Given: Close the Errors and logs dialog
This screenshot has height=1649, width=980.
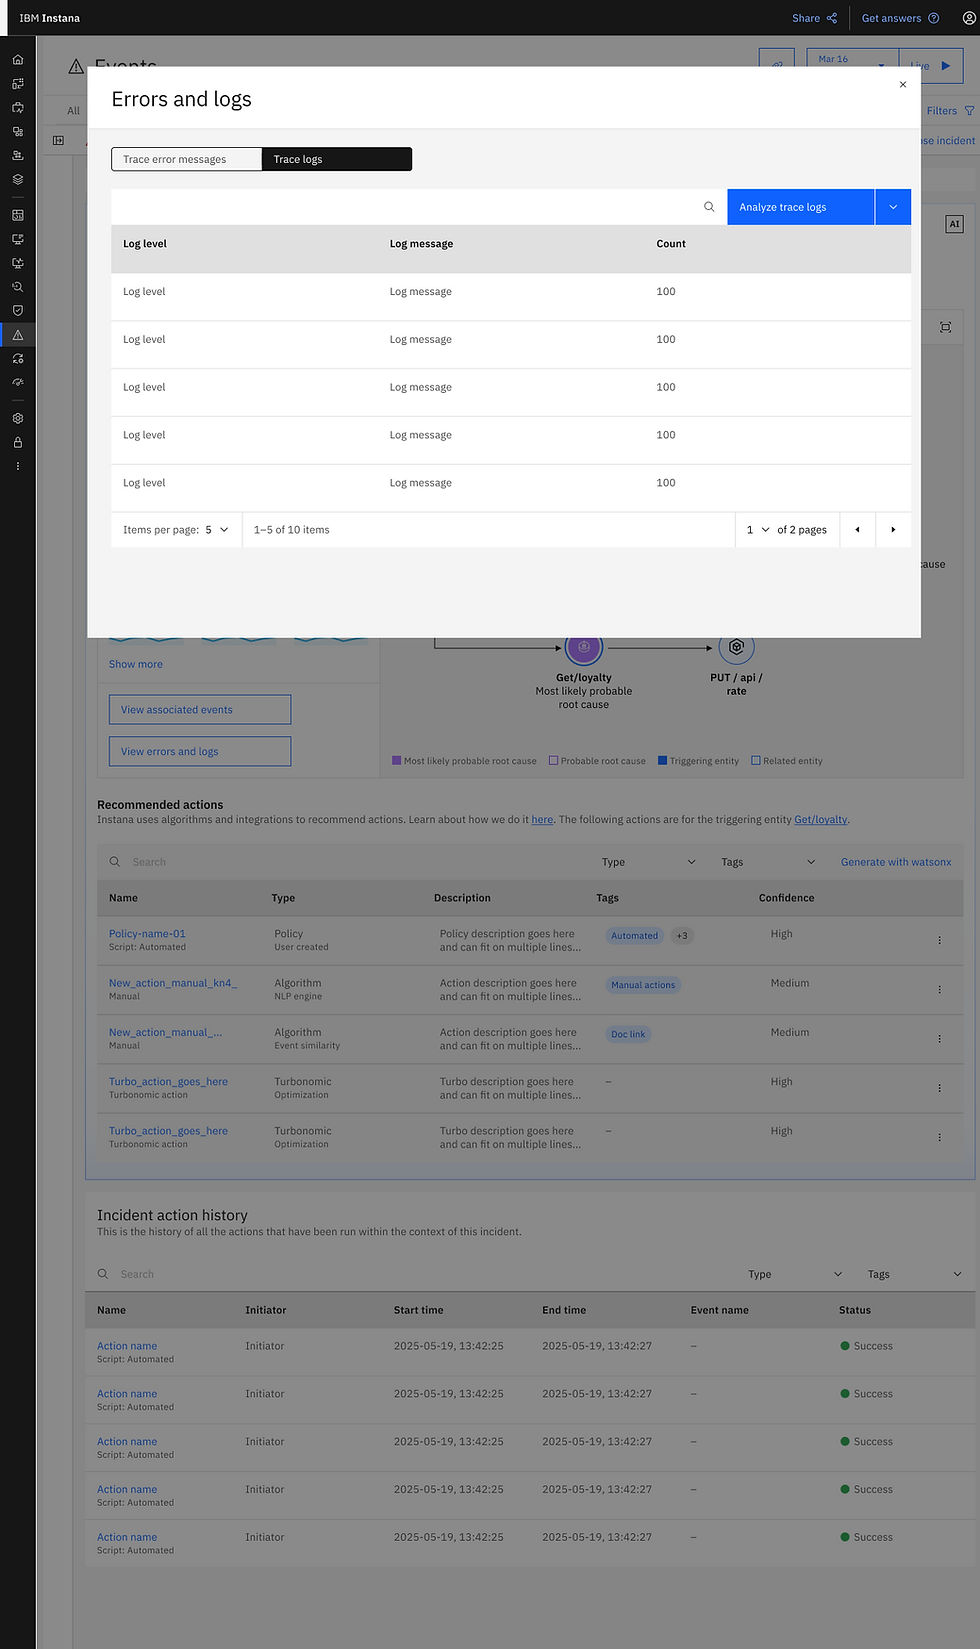Looking at the screenshot, I should coord(903,85).
